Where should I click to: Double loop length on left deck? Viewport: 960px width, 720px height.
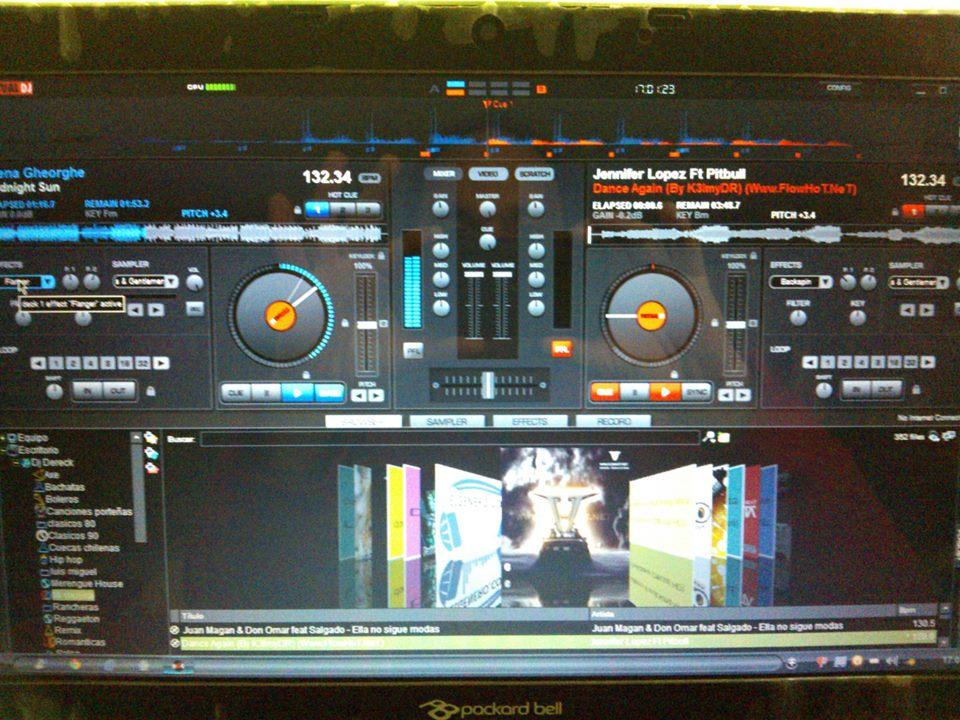coord(161,364)
